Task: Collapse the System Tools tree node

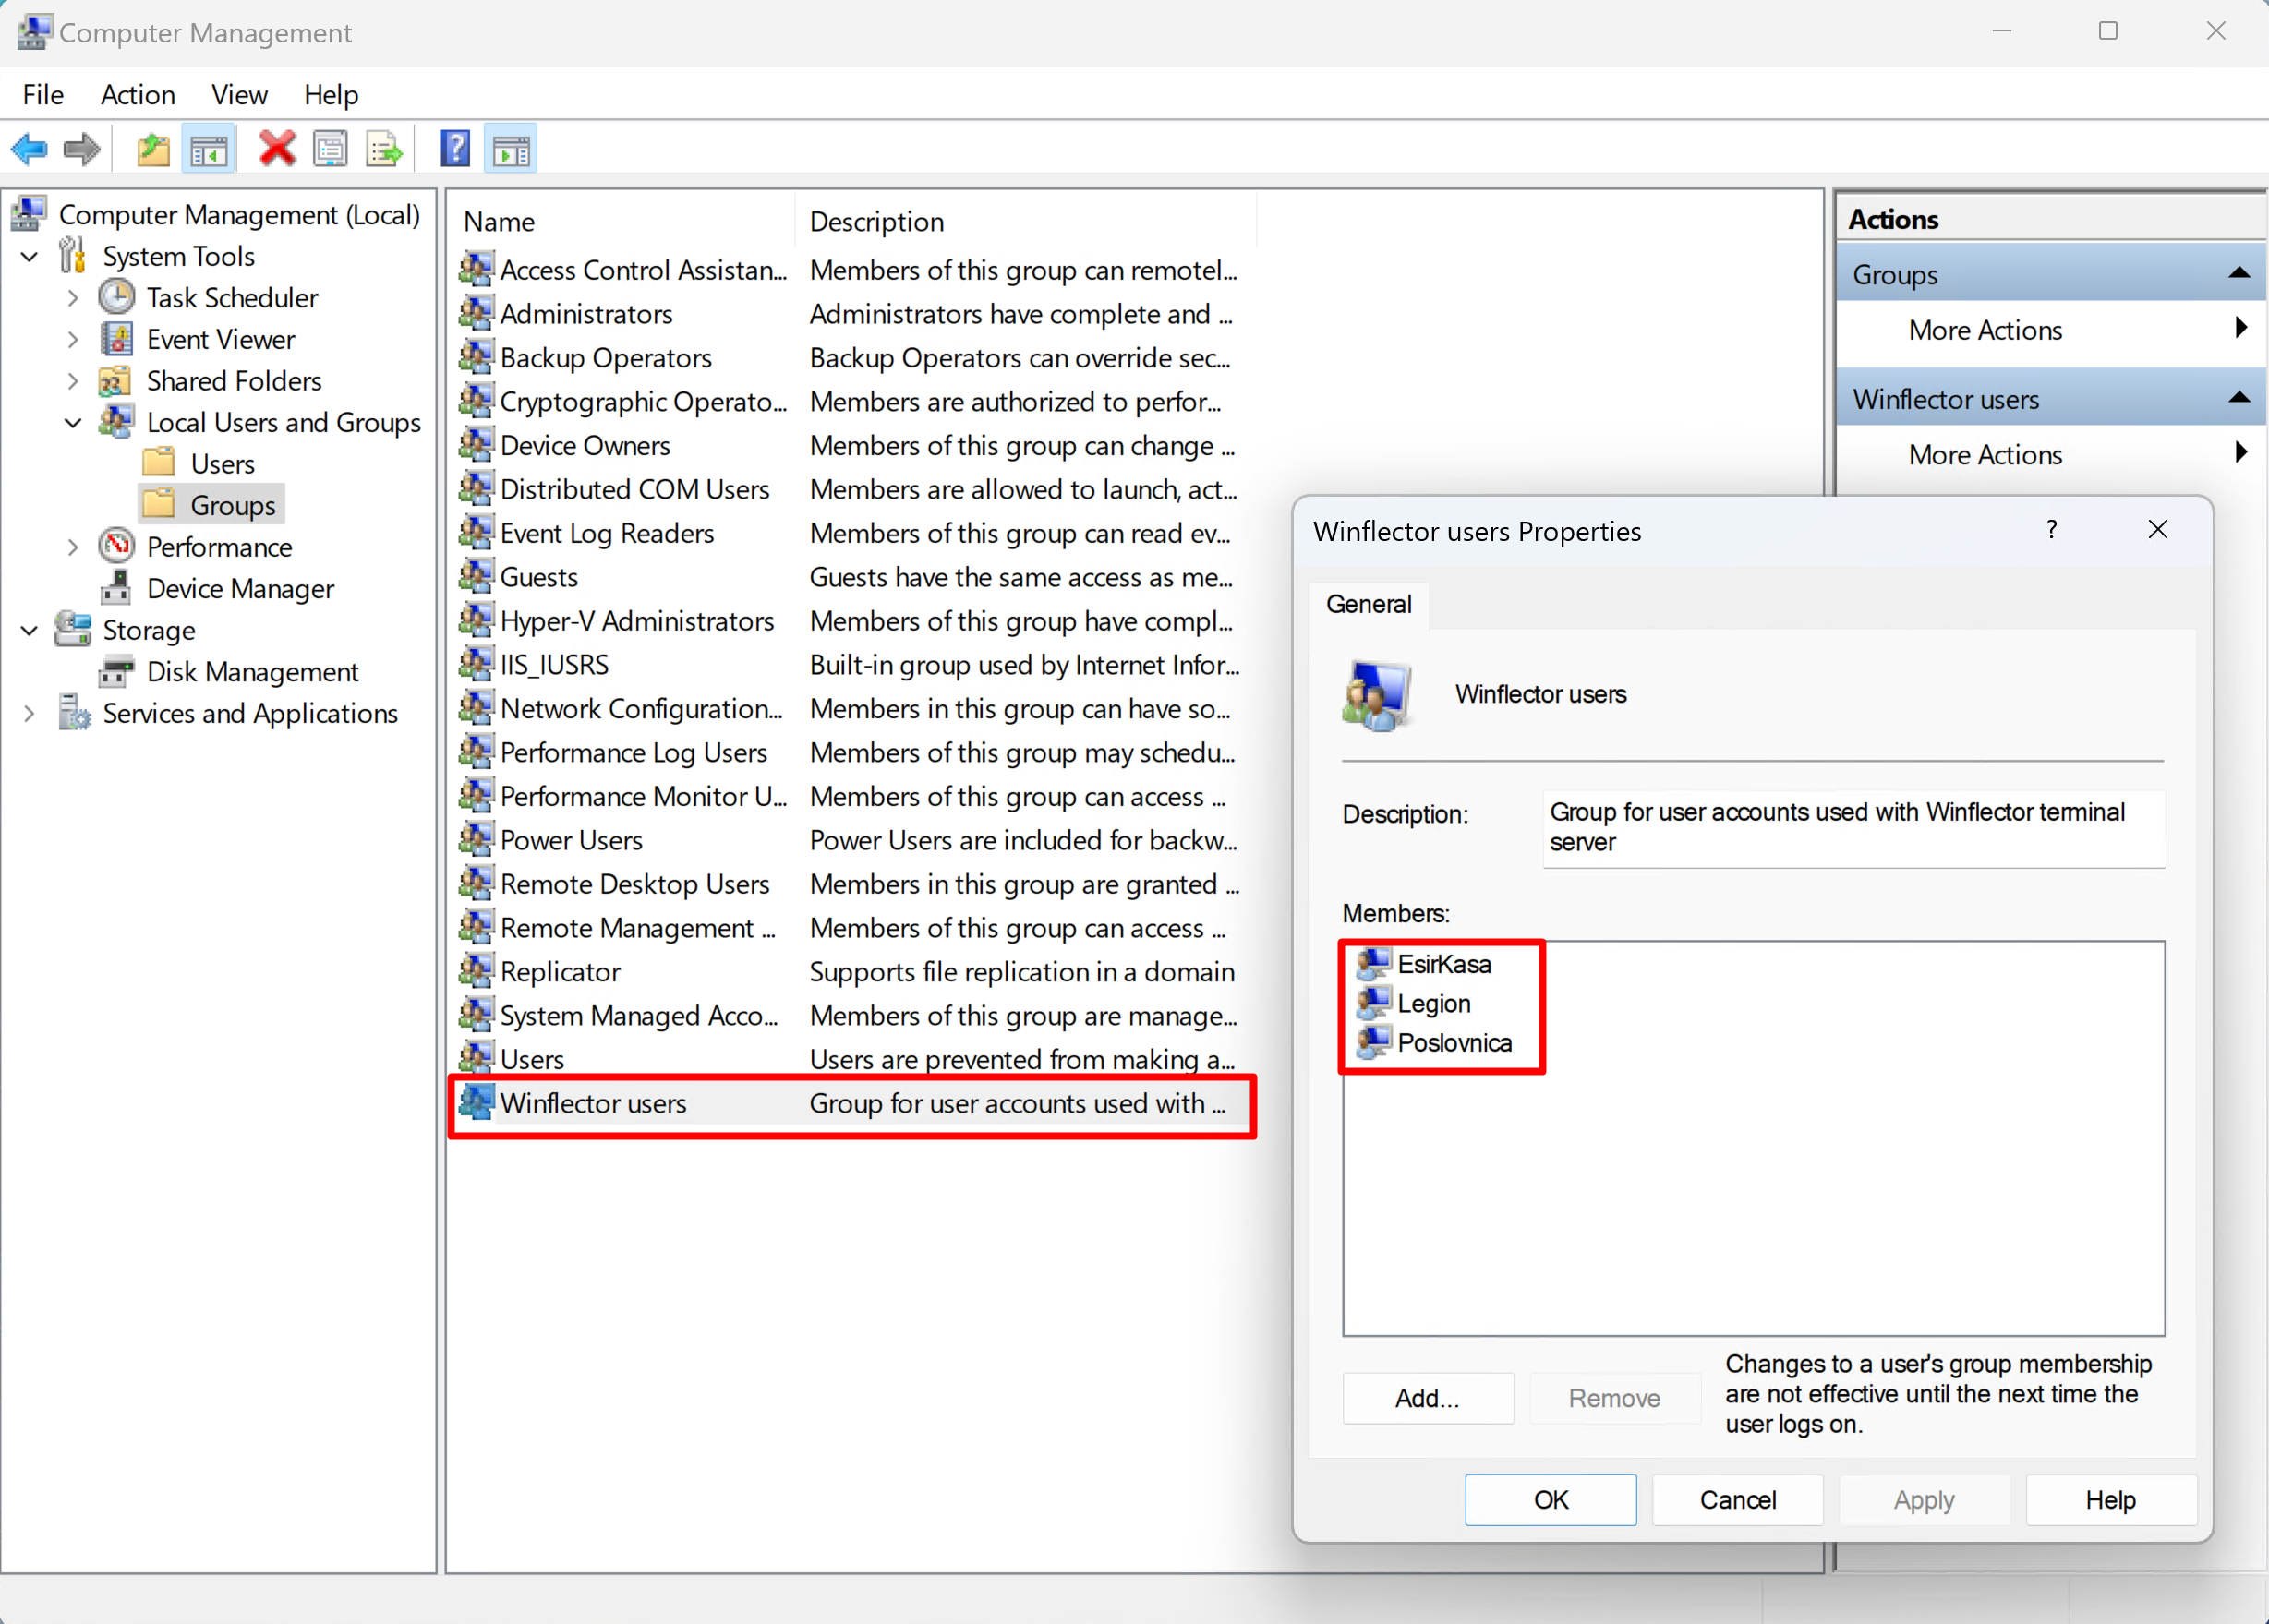Action: pyautogui.click(x=30, y=257)
